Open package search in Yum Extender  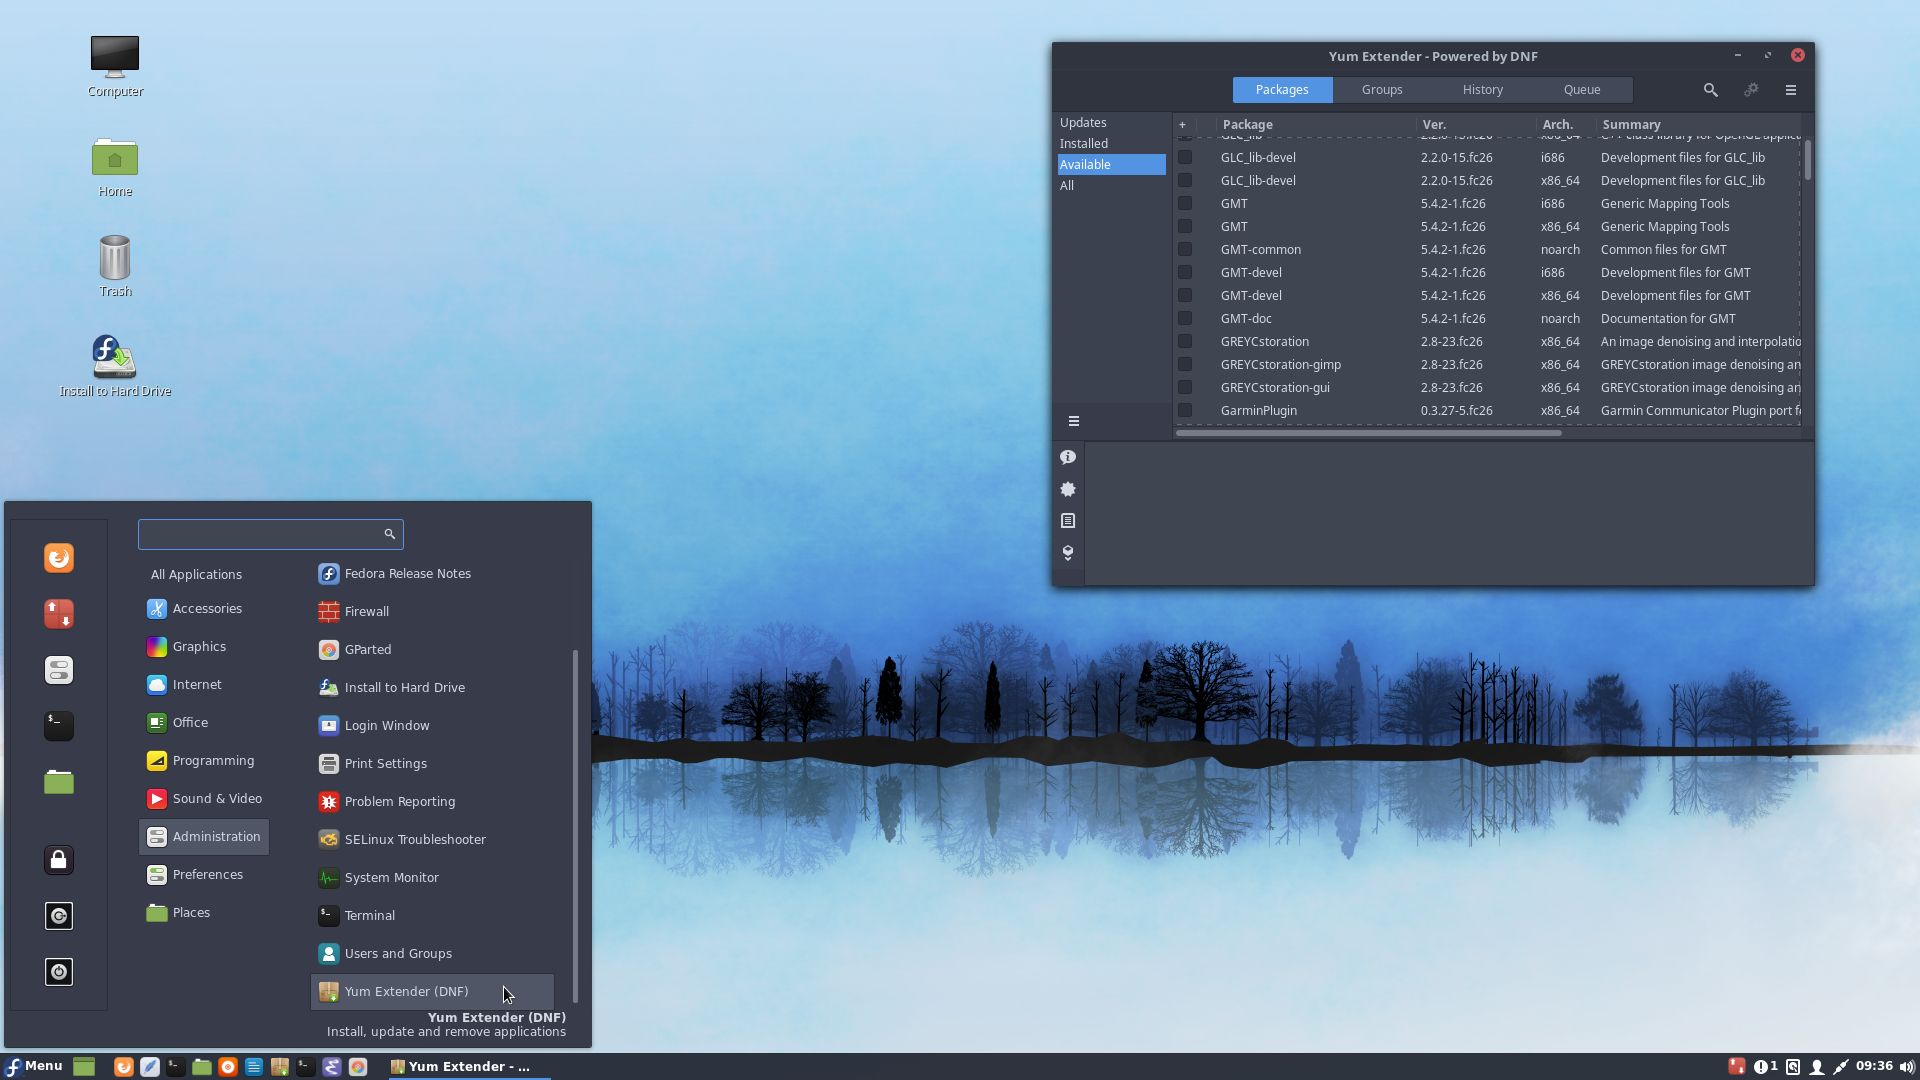pyautogui.click(x=1710, y=90)
